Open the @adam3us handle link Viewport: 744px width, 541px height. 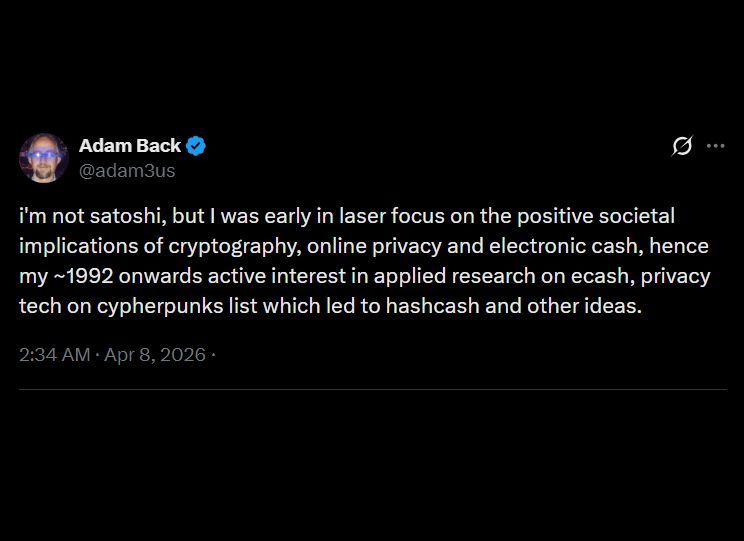click(x=127, y=171)
